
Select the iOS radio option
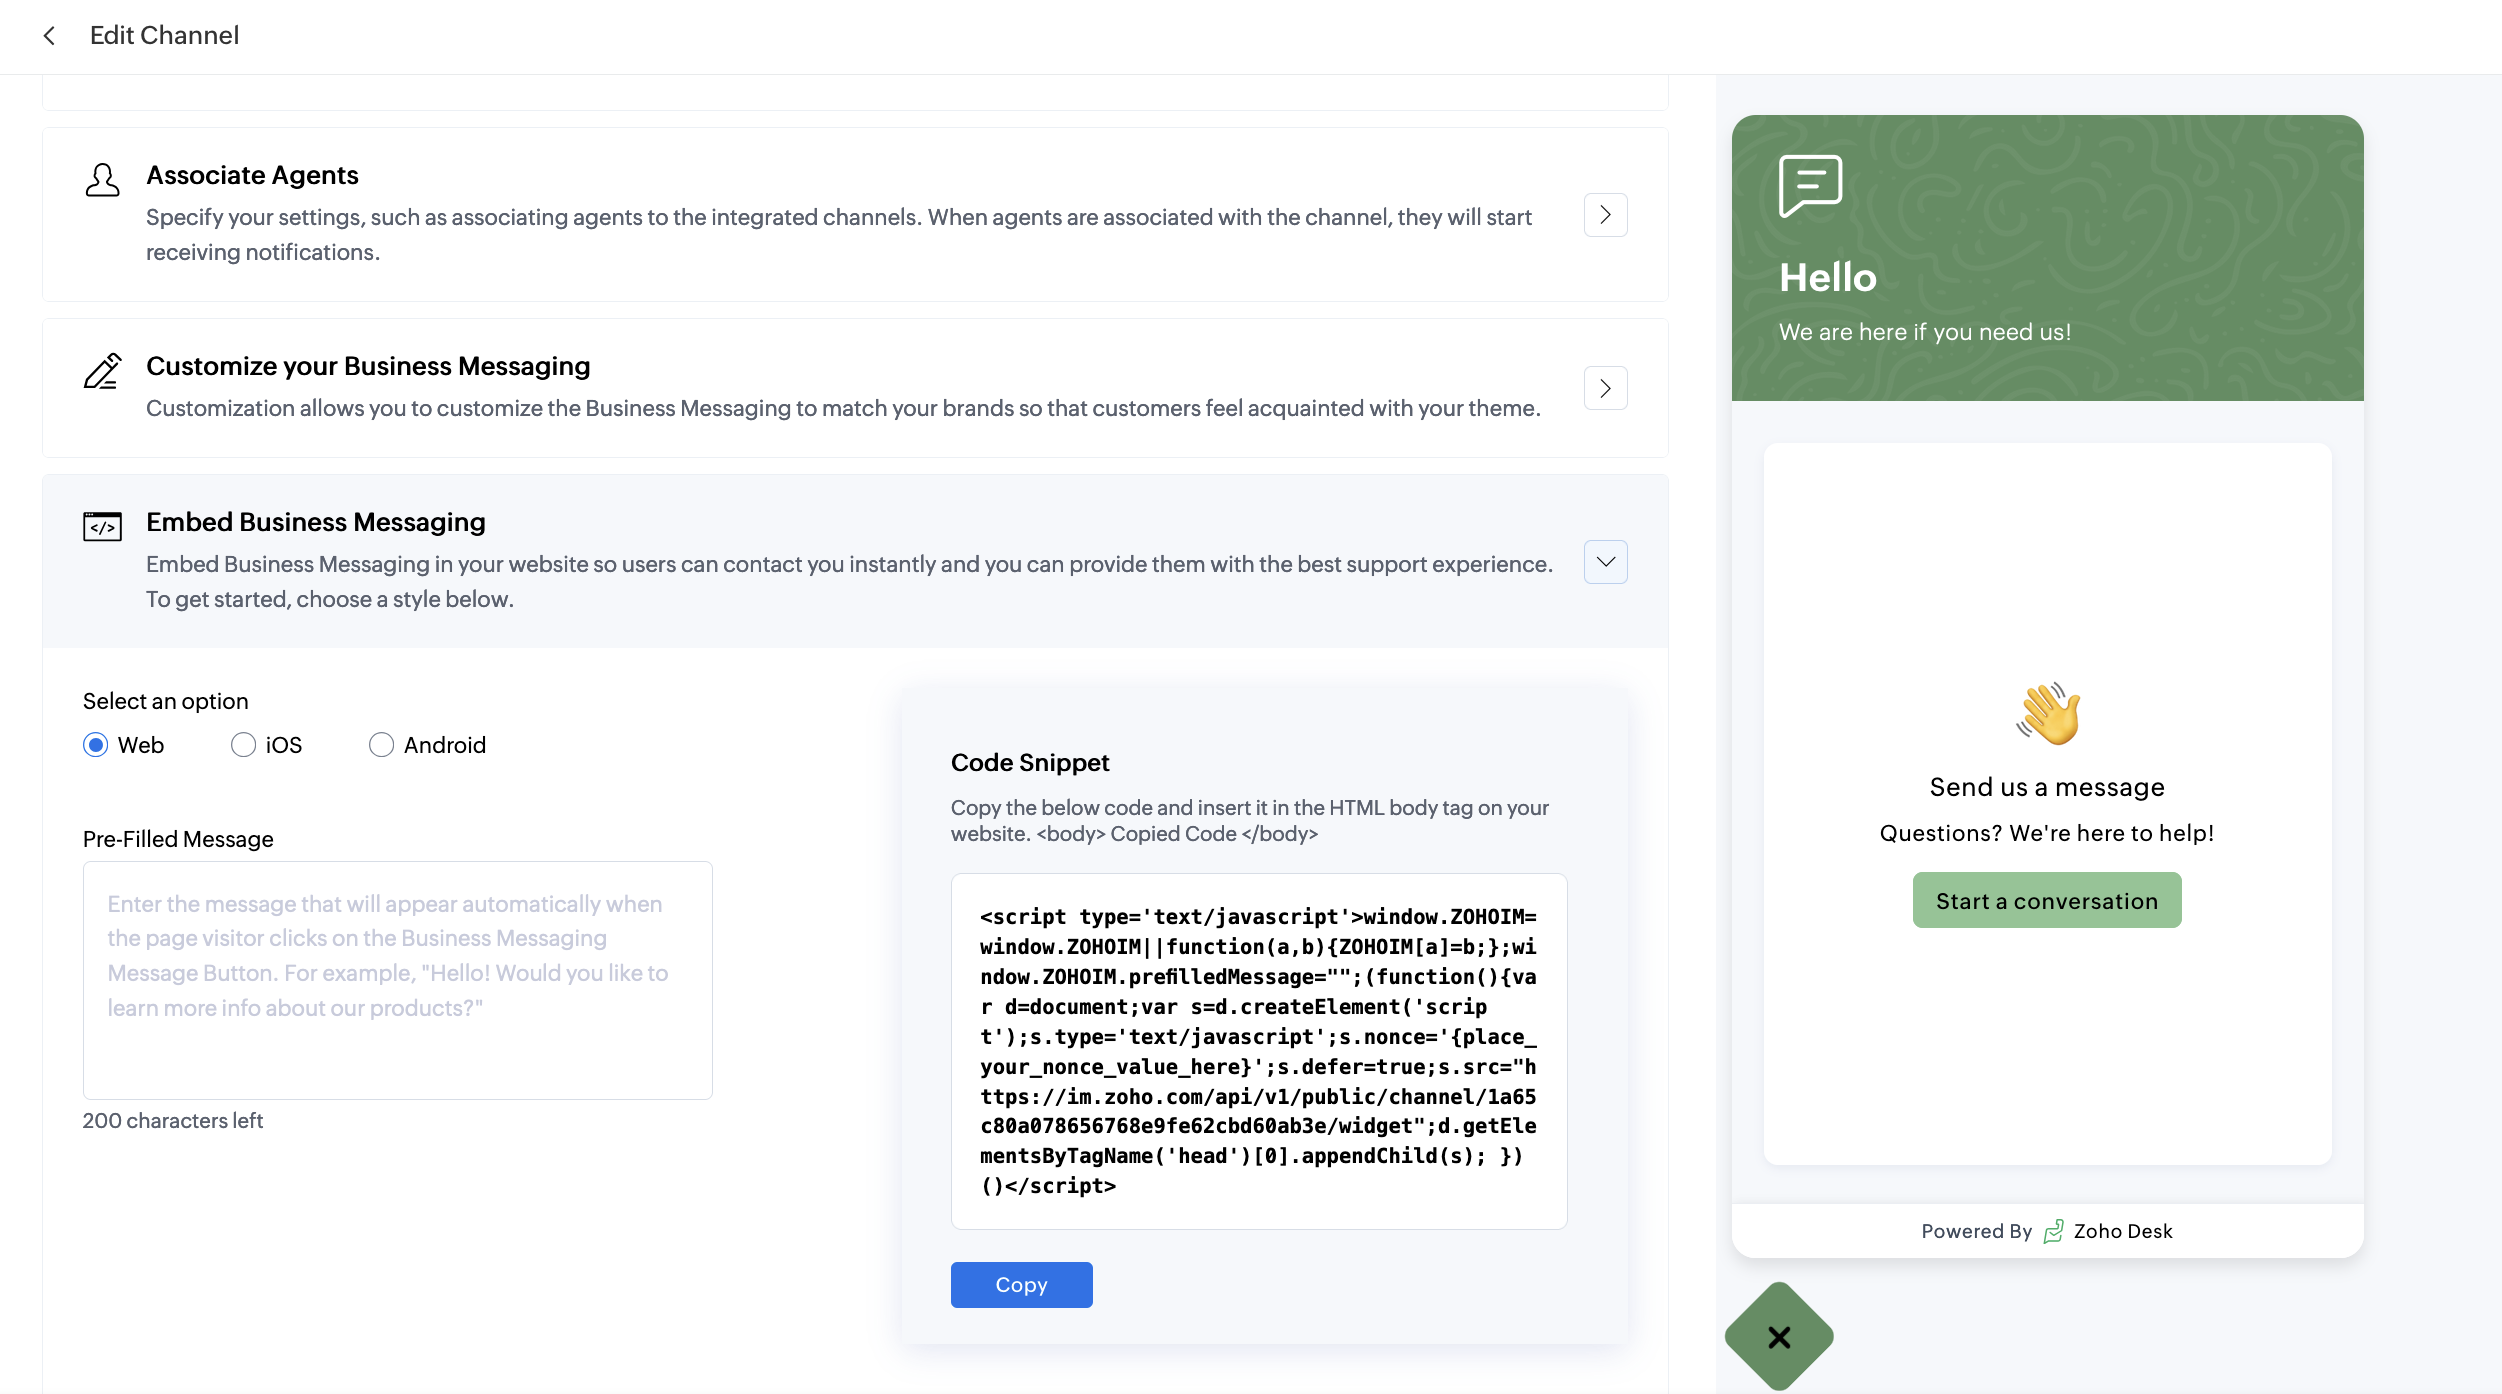click(x=243, y=745)
